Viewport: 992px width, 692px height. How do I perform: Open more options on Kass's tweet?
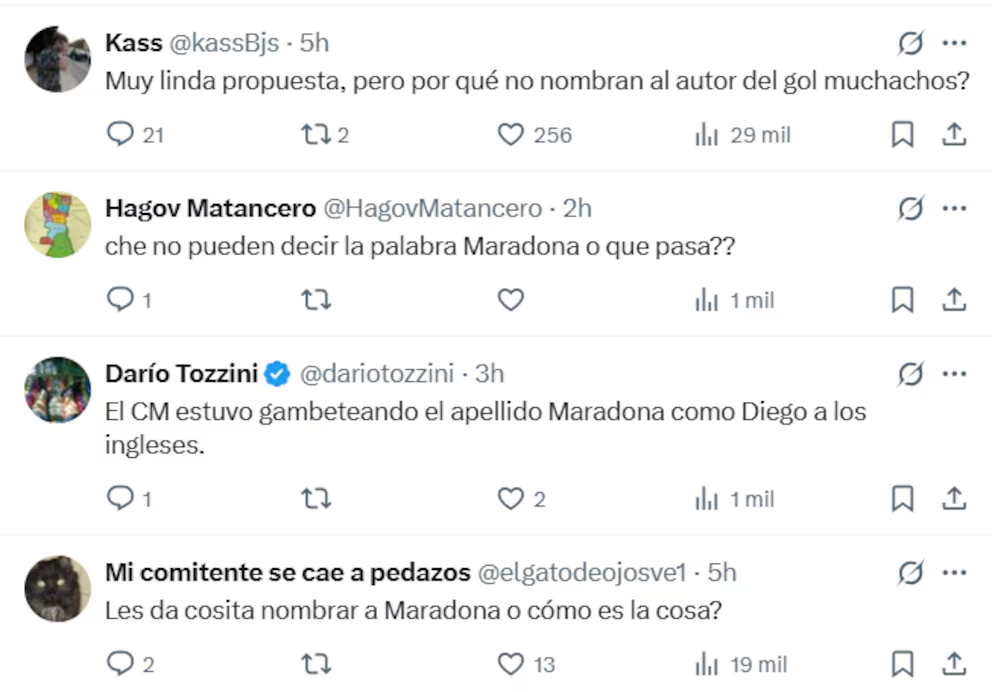(954, 43)
